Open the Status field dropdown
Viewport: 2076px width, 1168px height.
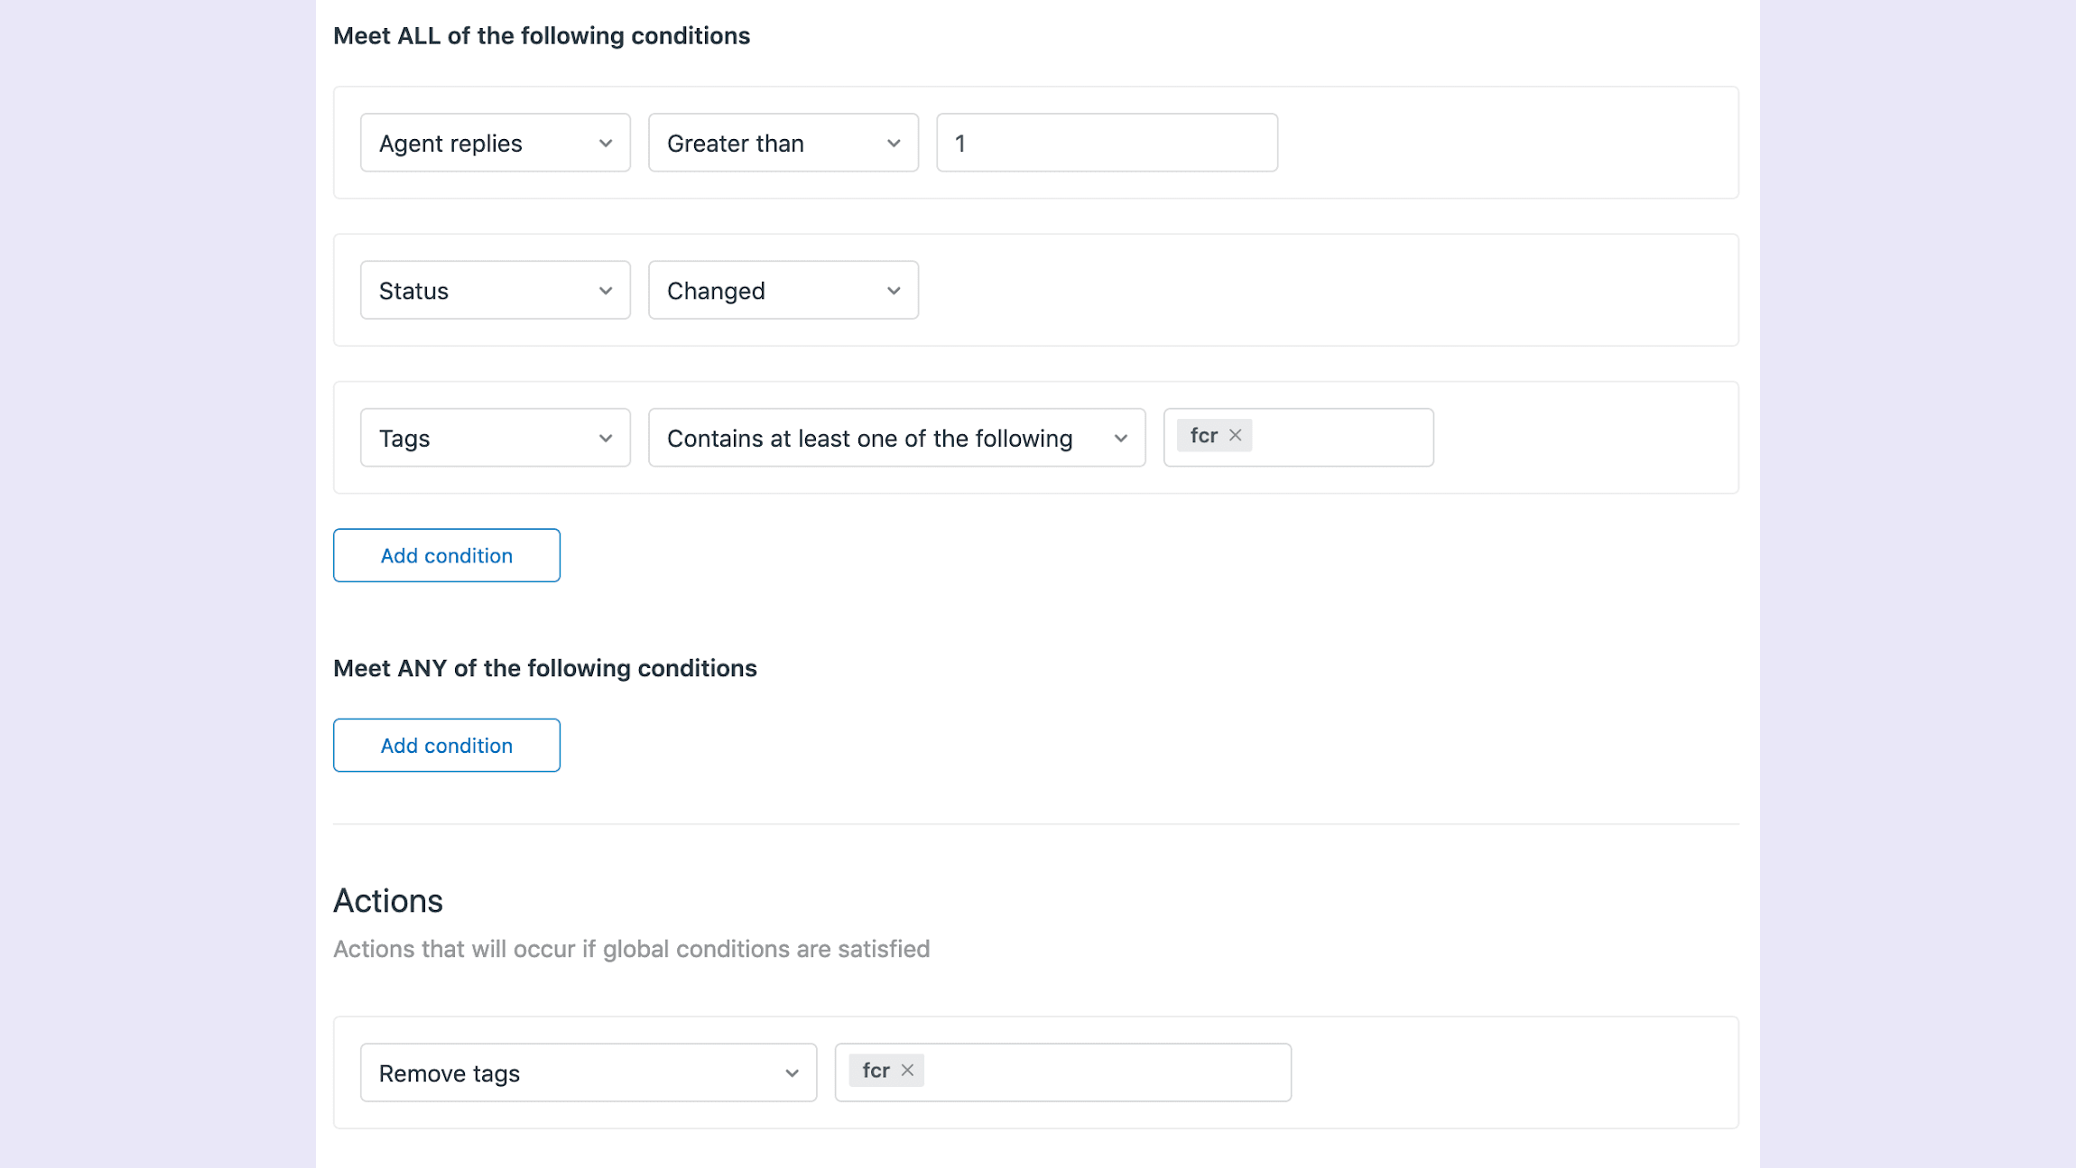pyautogui.click(x=495, y=290)
